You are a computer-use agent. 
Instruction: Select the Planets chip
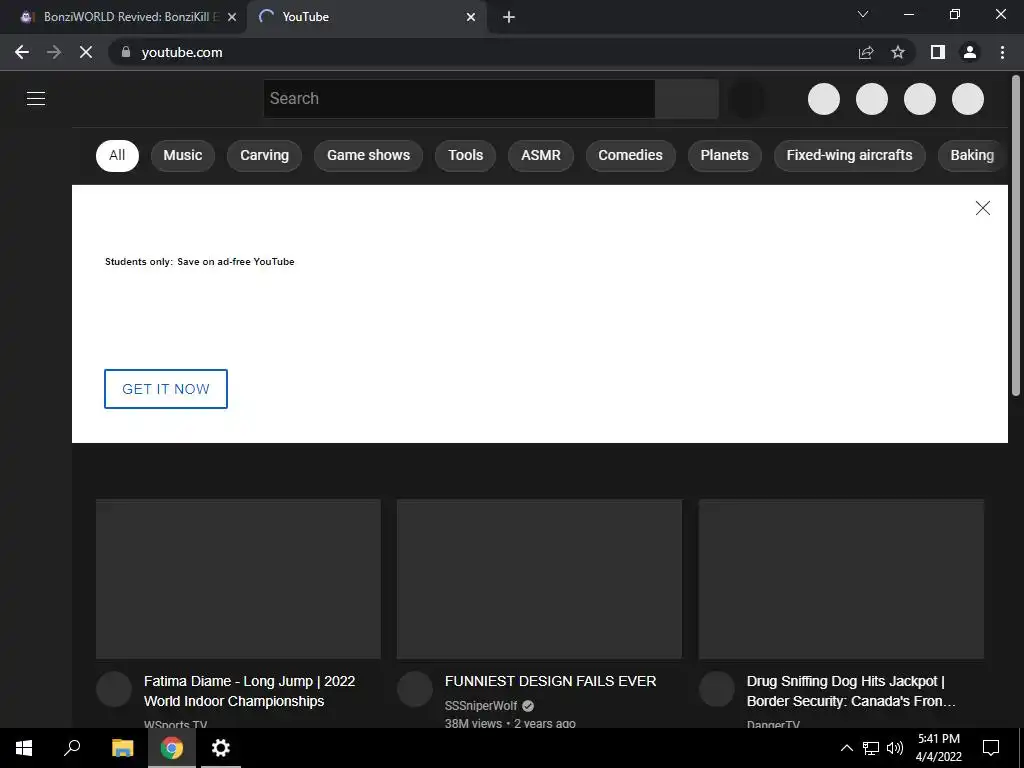724,155
